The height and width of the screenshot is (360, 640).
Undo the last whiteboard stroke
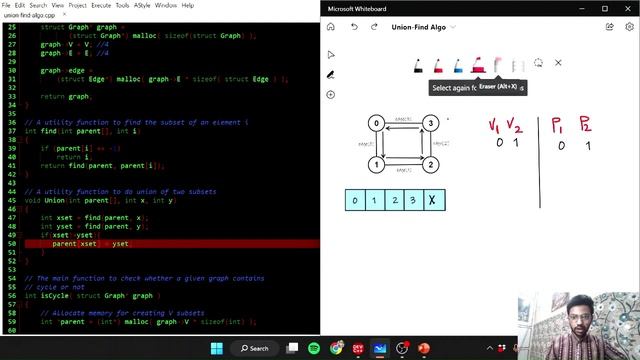(x=354, y=27)
